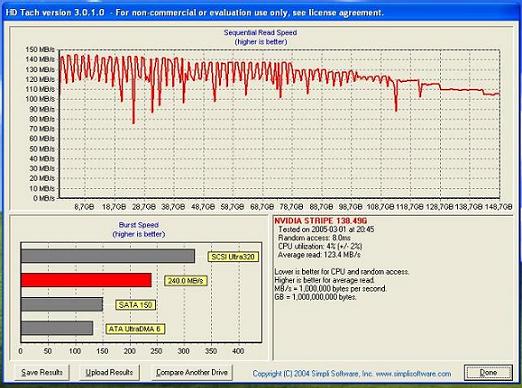Click the Average read 123.4 MB/s line
This screenshot has width=522, height=388.
[x=319, y=255]
